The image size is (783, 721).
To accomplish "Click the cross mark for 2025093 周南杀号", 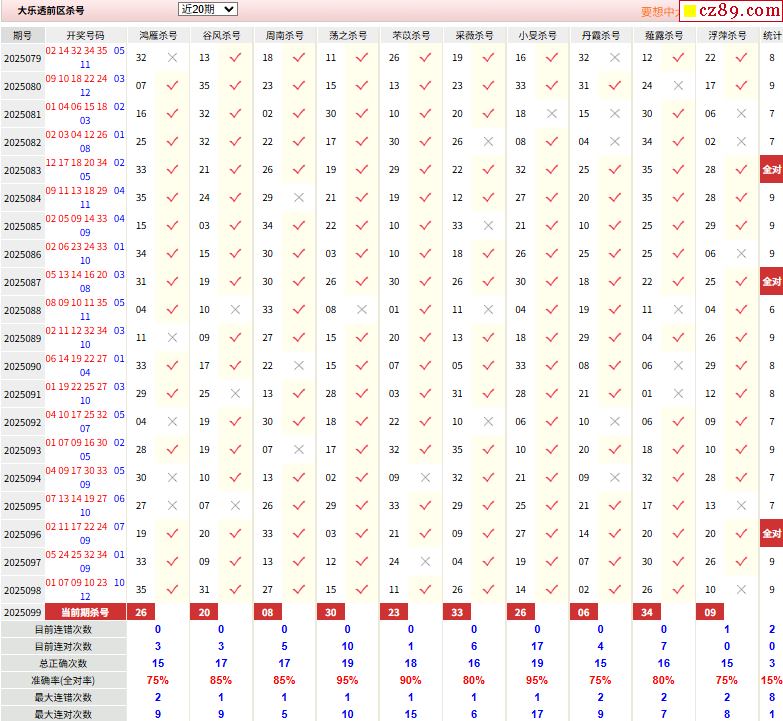I will tap(299, 449).
